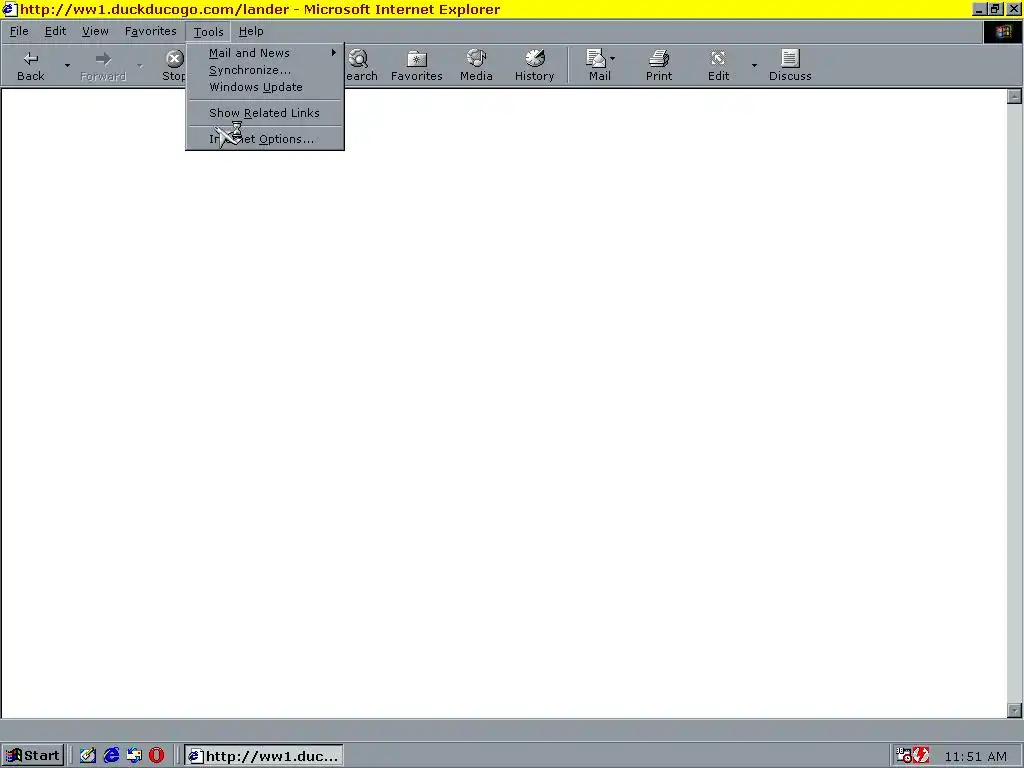Click the Windows flag logo in the menu bar corner
This screenshot has width=1024, height=768.
pyautogui.click(x=1003, y=32)
